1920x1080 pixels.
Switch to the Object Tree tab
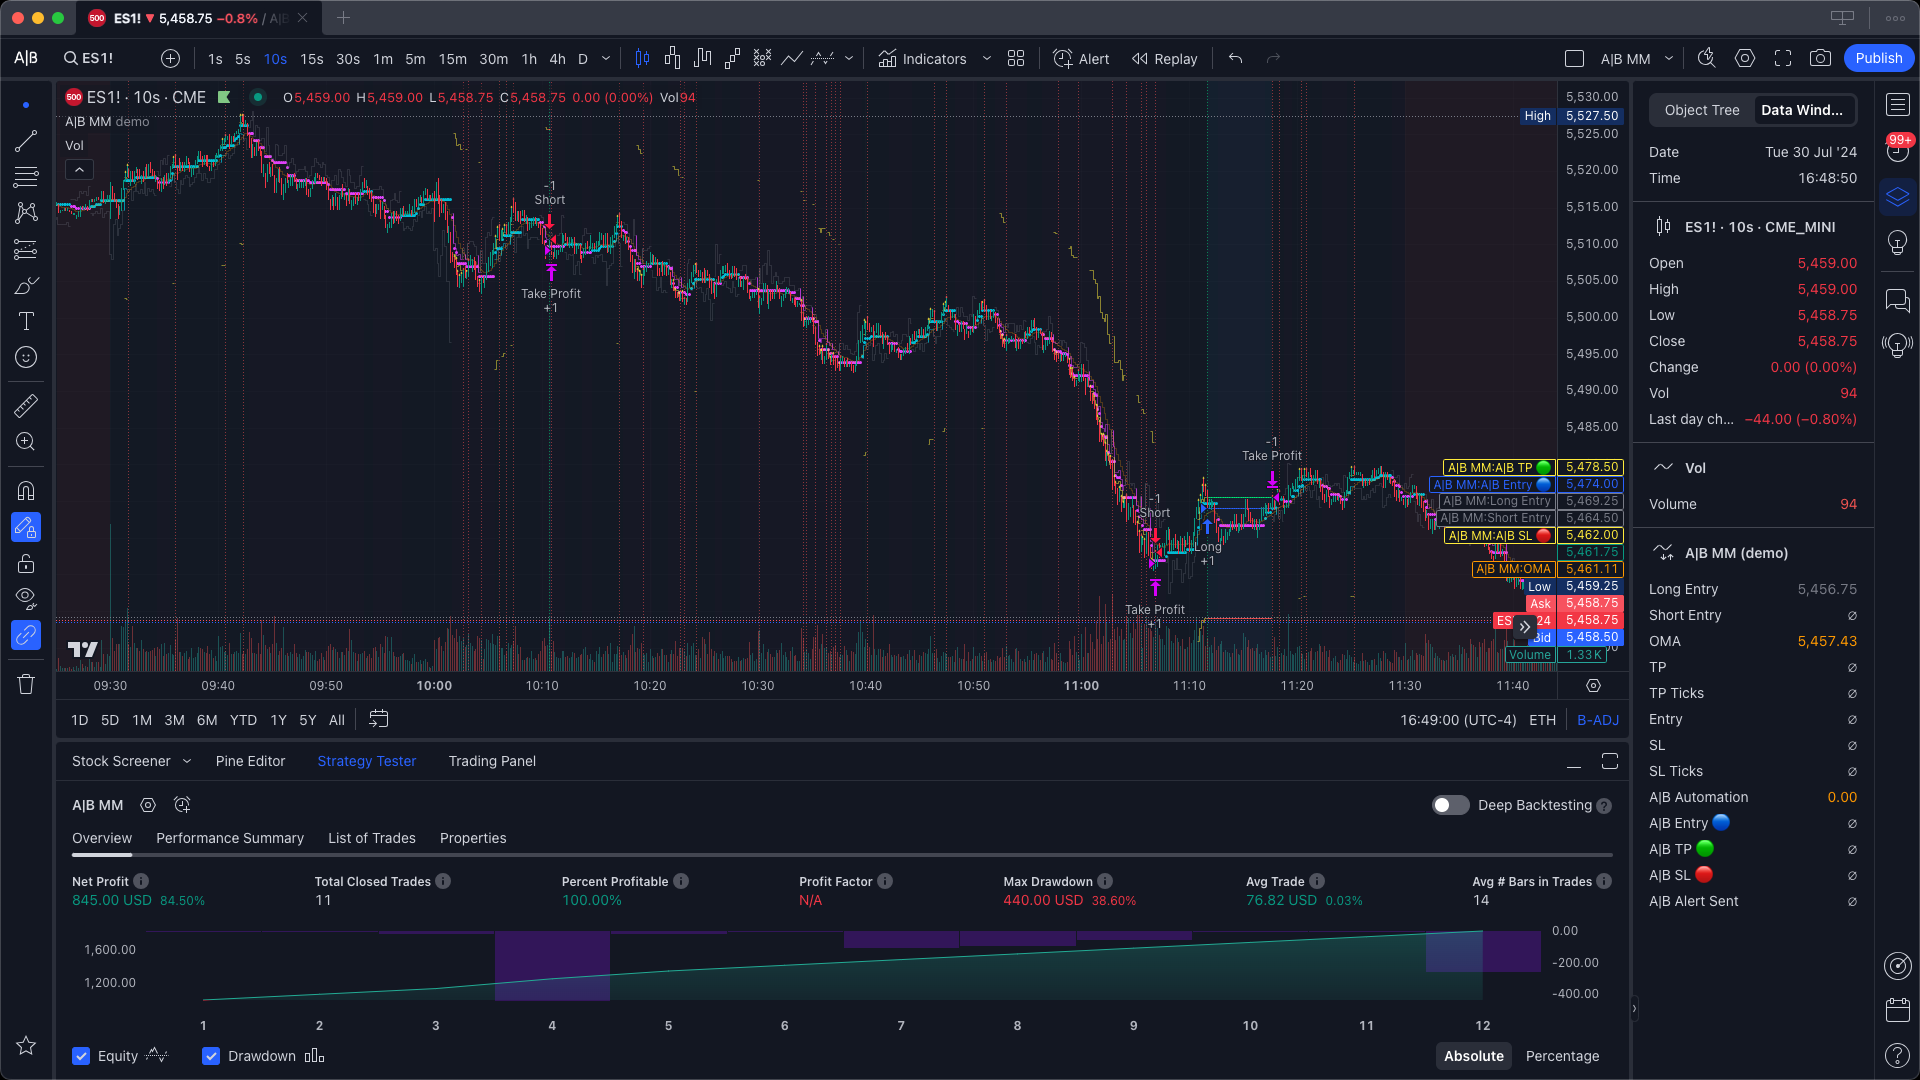click(x=1702, y=110)
